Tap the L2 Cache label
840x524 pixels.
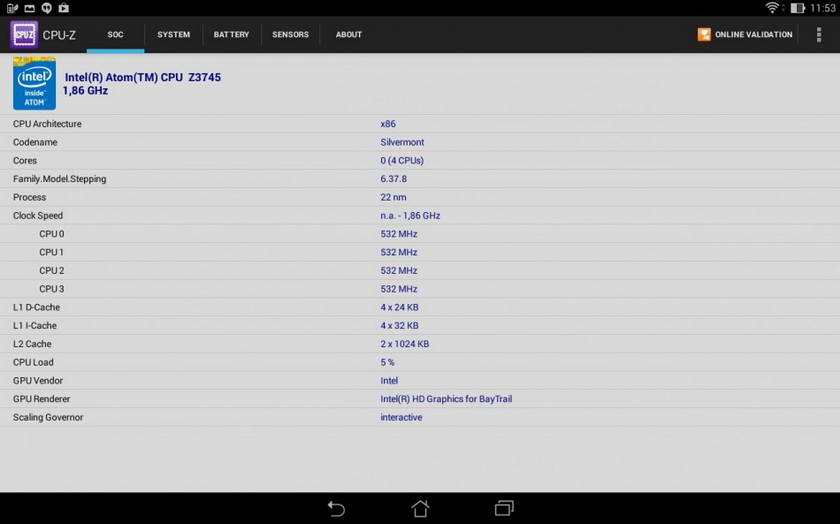point(32,344)
